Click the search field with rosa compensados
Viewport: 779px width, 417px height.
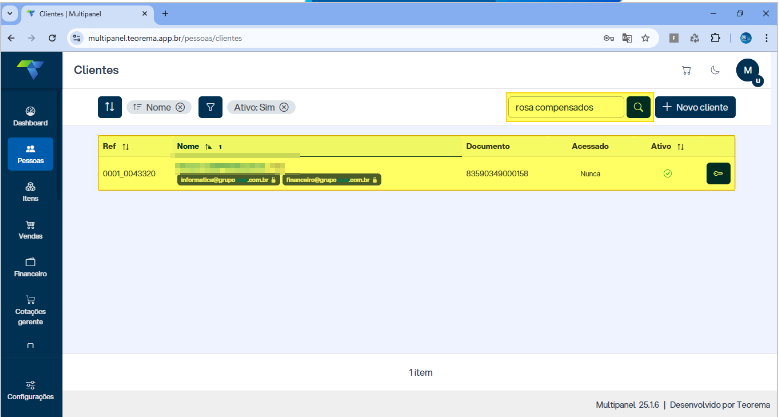tap(566, 107)
